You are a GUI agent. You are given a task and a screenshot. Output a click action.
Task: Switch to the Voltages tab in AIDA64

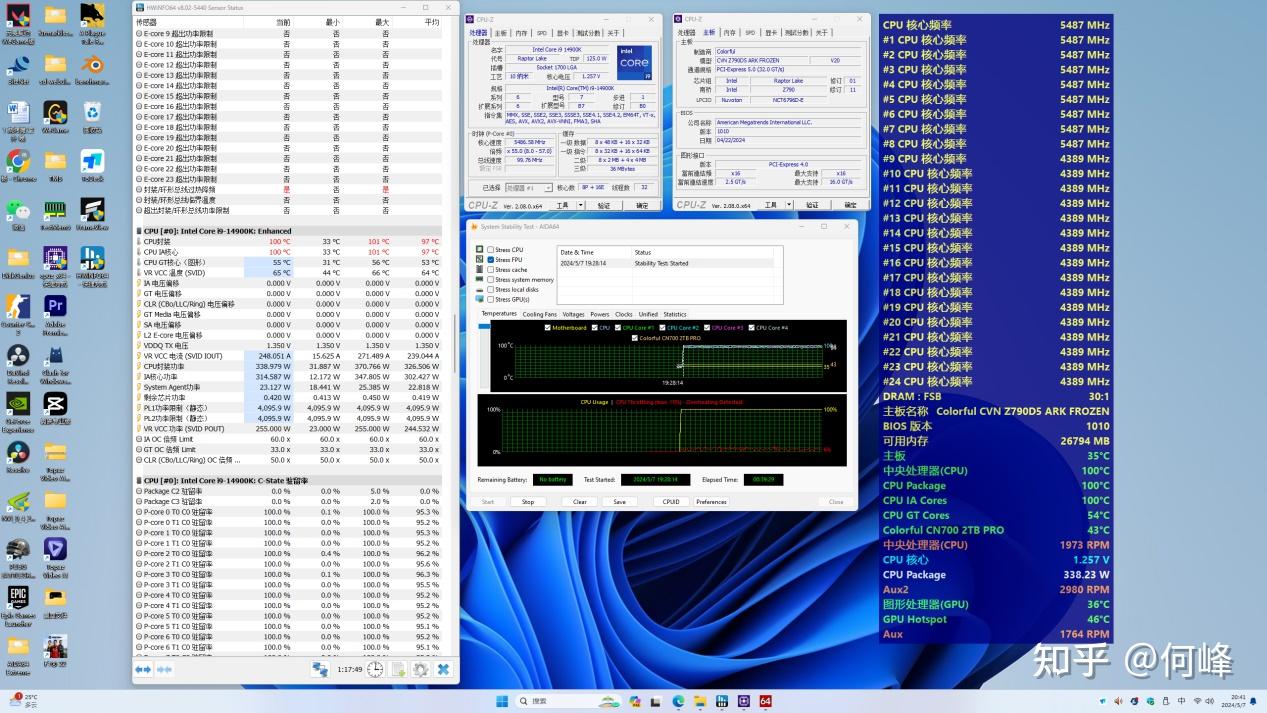coord(573,314)
